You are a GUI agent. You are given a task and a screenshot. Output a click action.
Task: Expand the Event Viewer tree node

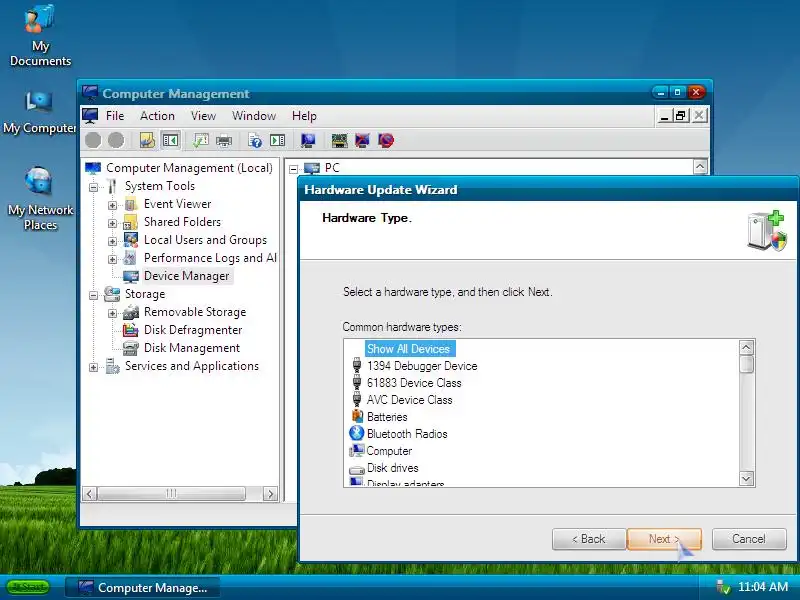pyautogui.click(x=112, y=205)
